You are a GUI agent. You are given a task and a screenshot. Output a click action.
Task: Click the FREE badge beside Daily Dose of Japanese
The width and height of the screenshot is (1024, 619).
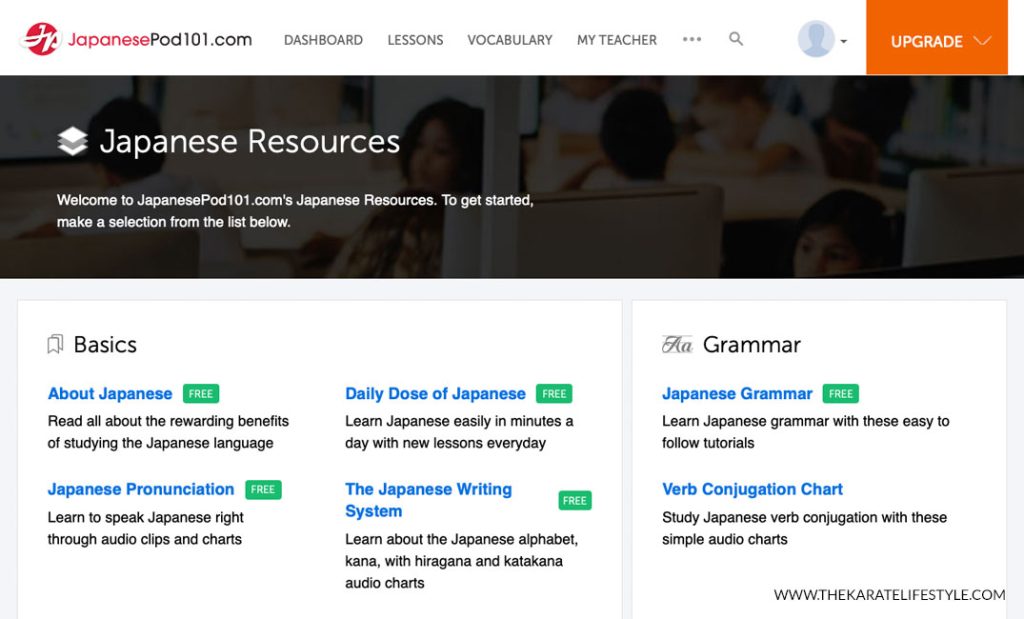[554, 394]
